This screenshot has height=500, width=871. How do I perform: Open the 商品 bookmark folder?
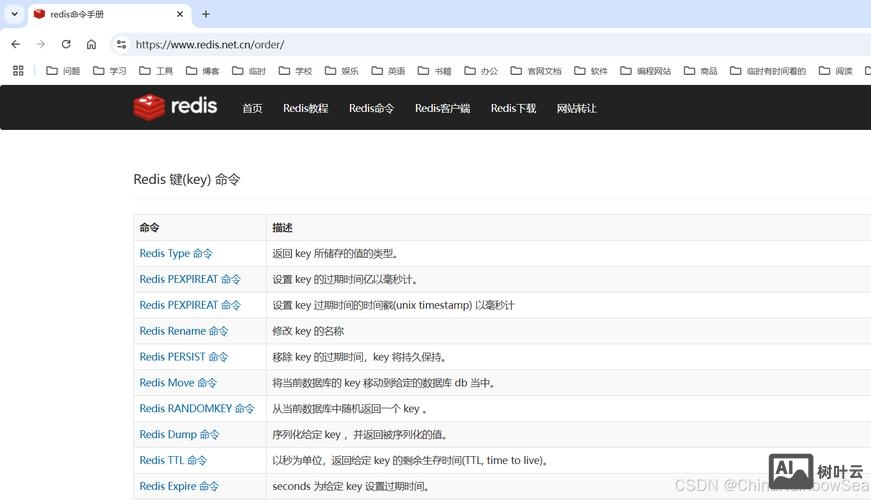click(700, 71)
